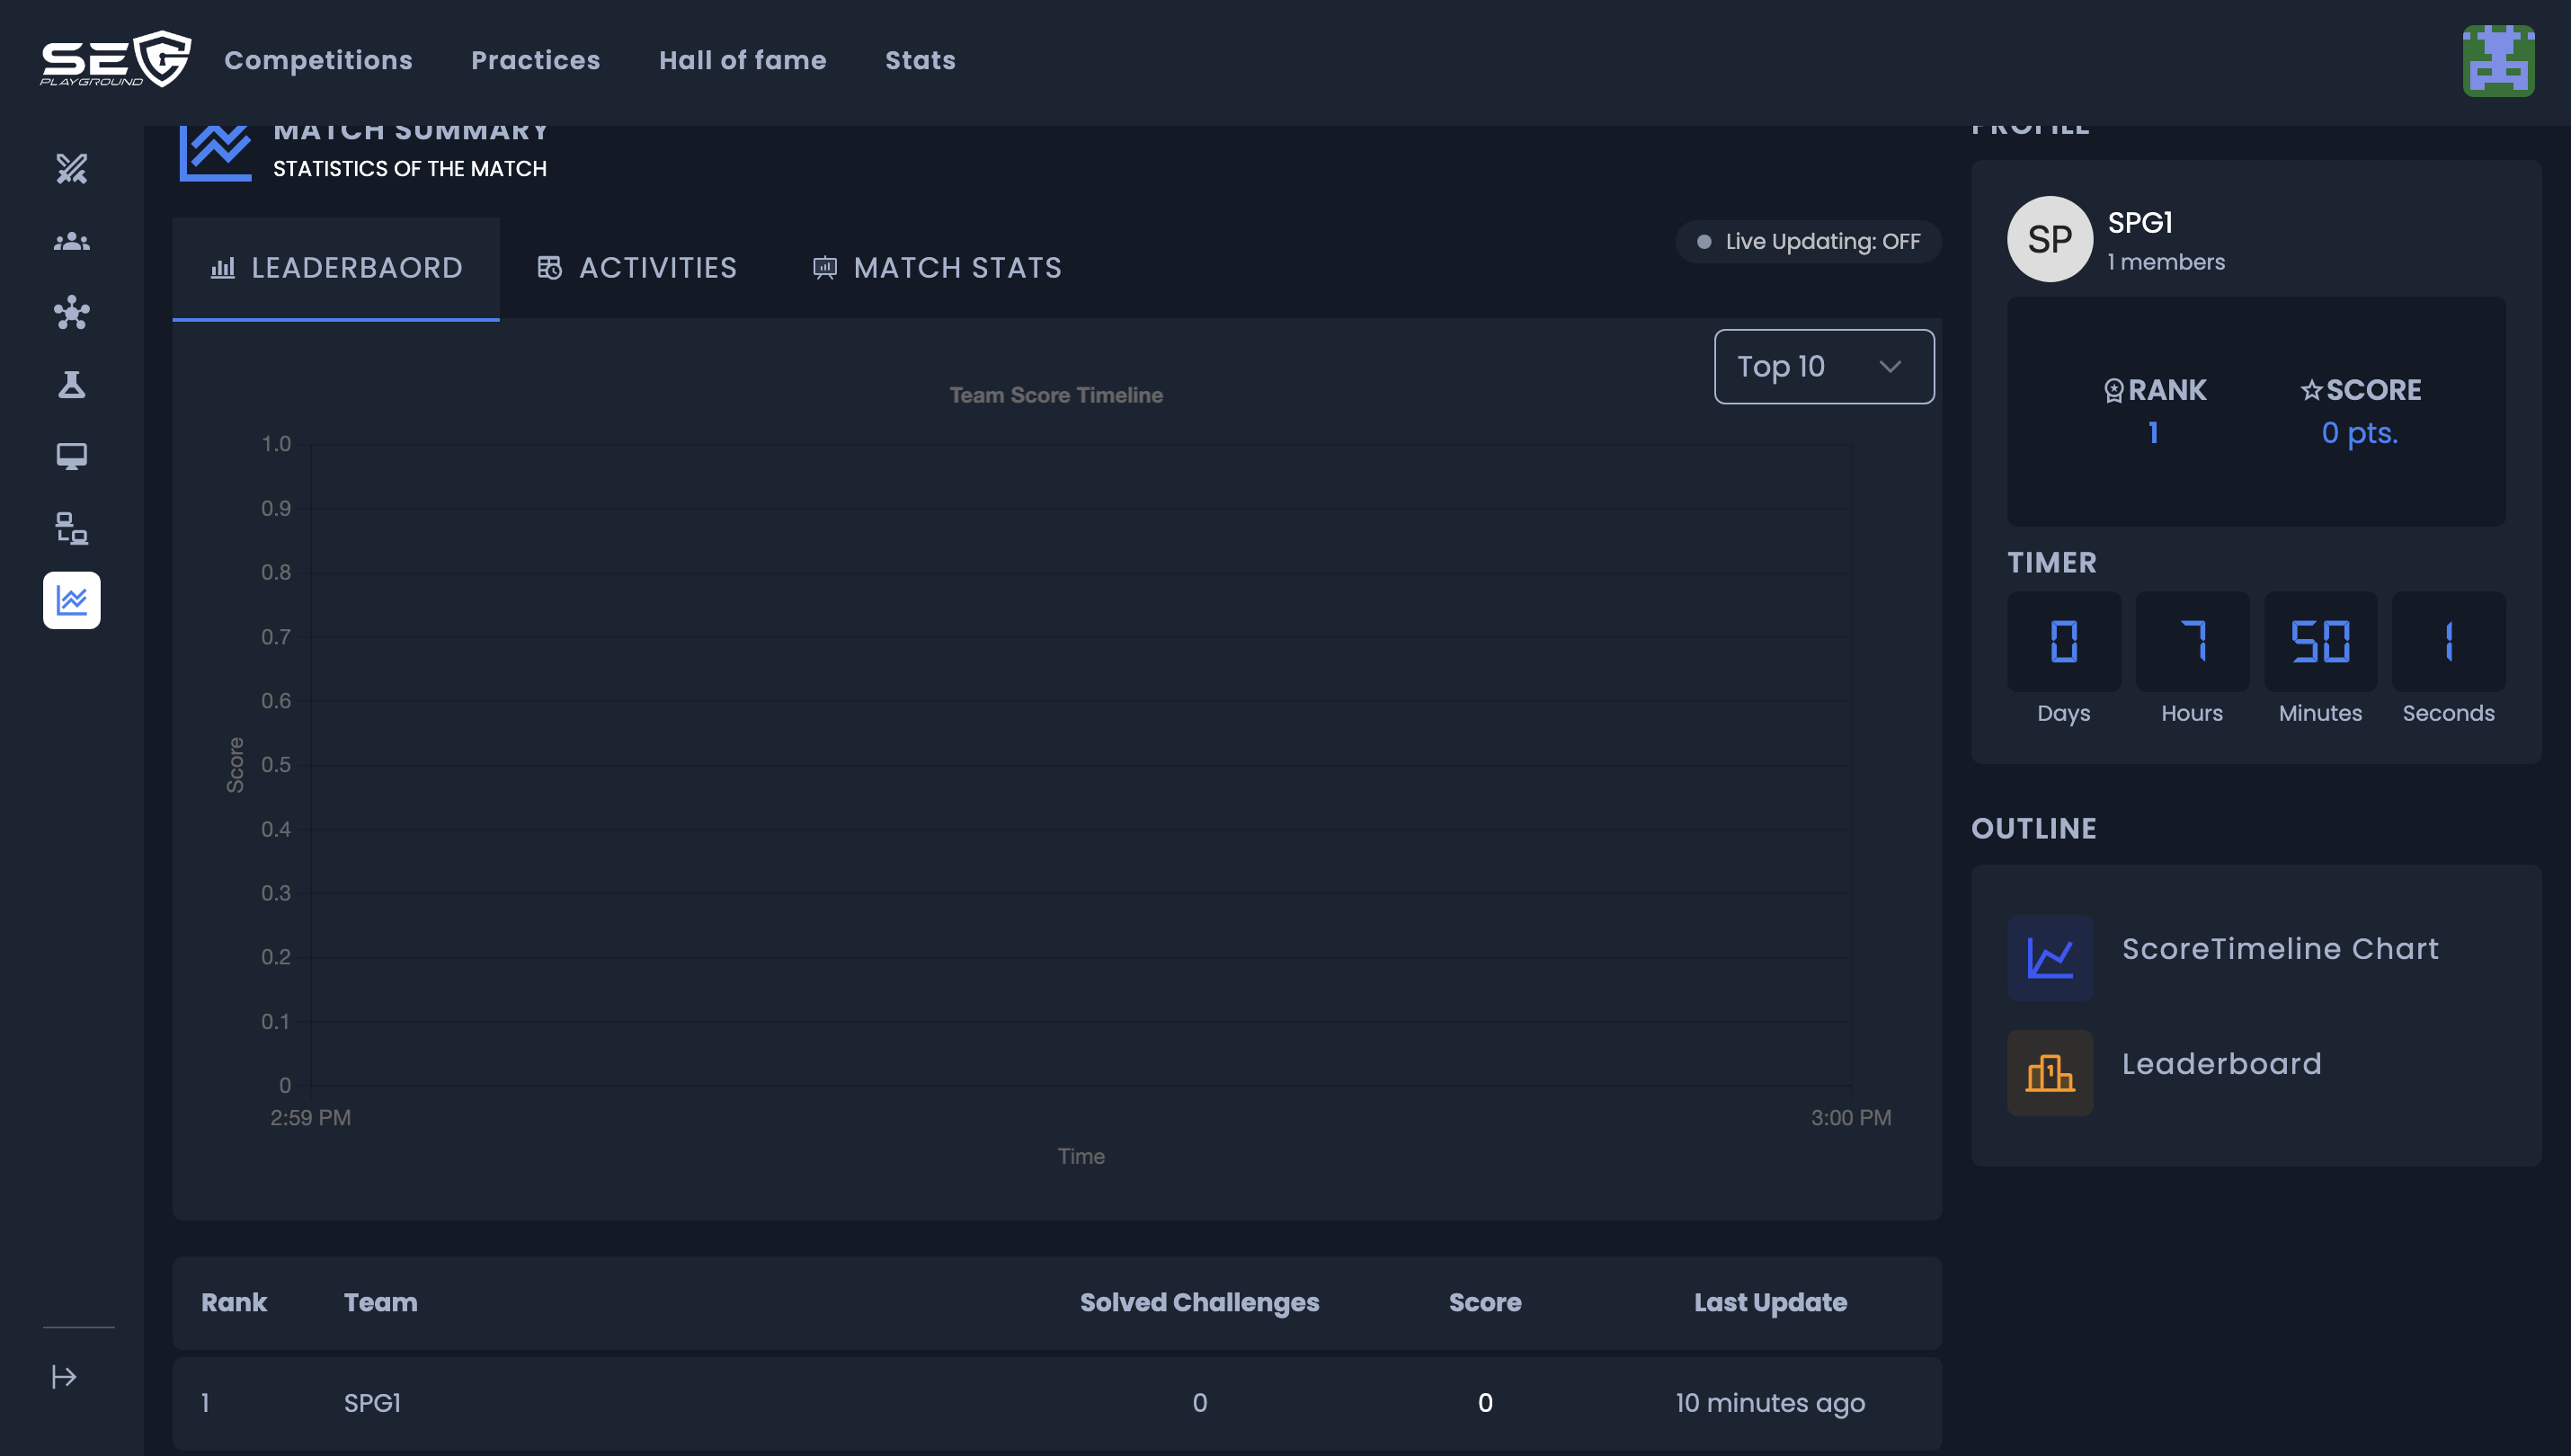
Task: Go to Hall of fame page
Action: [742, 60]
